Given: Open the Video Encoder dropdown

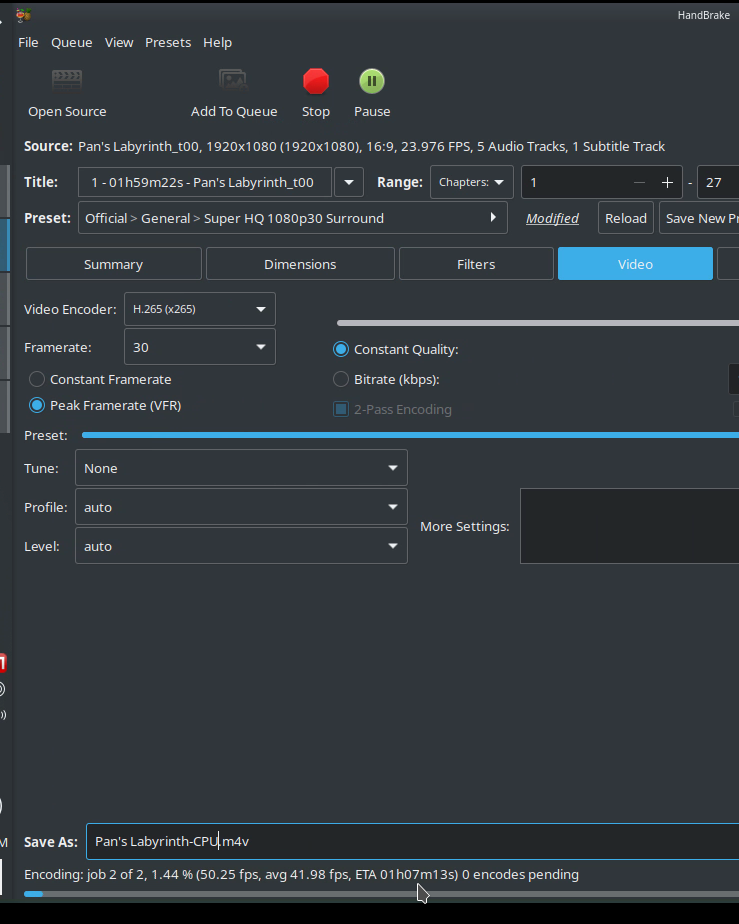Looking at the screenshot, I should tap(200, 309).
